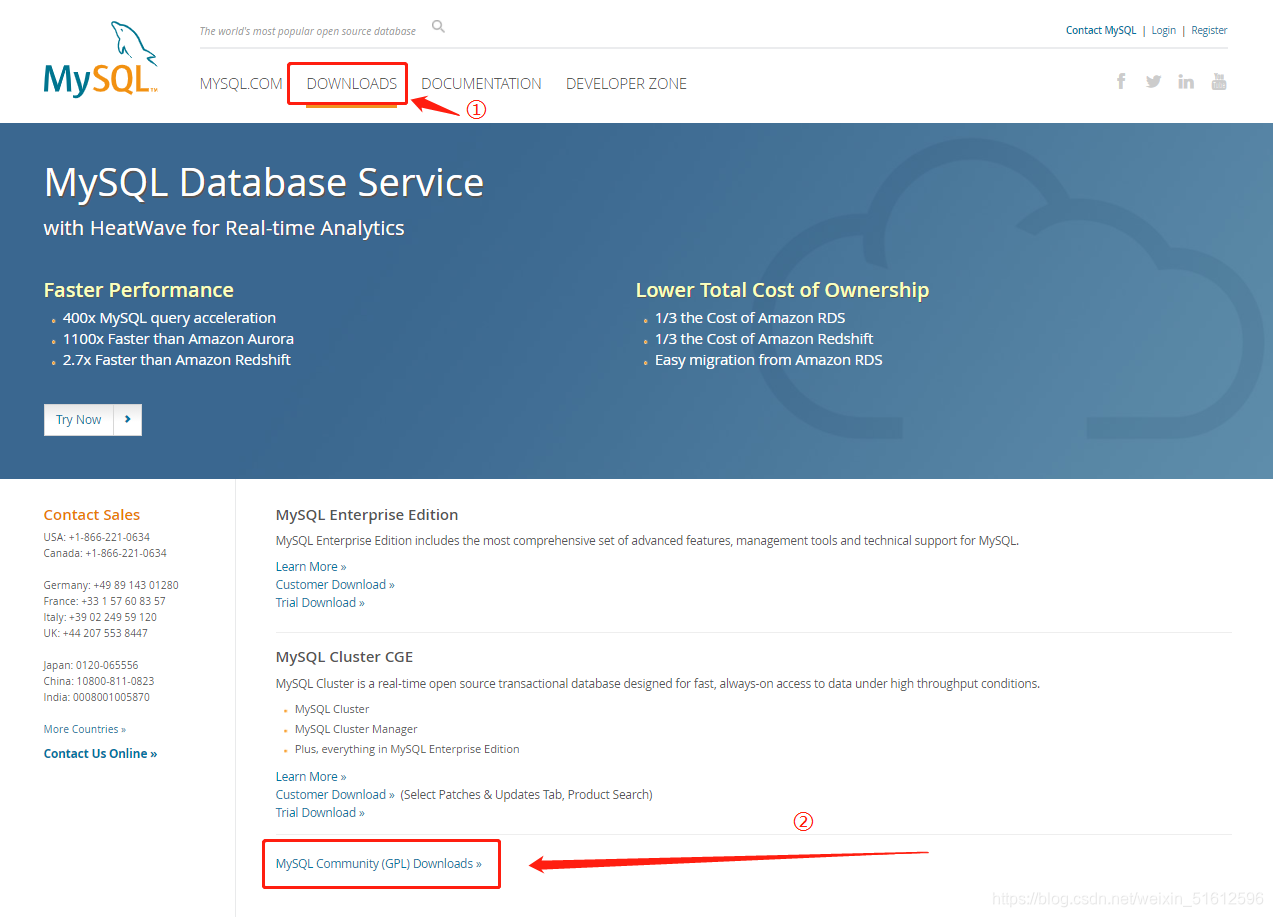Click 'Plus, everything in MySQL Enterprise Edition'
Image resolution: width=1273 pixels, height=917 pixels.
click(x=407, y=749)
